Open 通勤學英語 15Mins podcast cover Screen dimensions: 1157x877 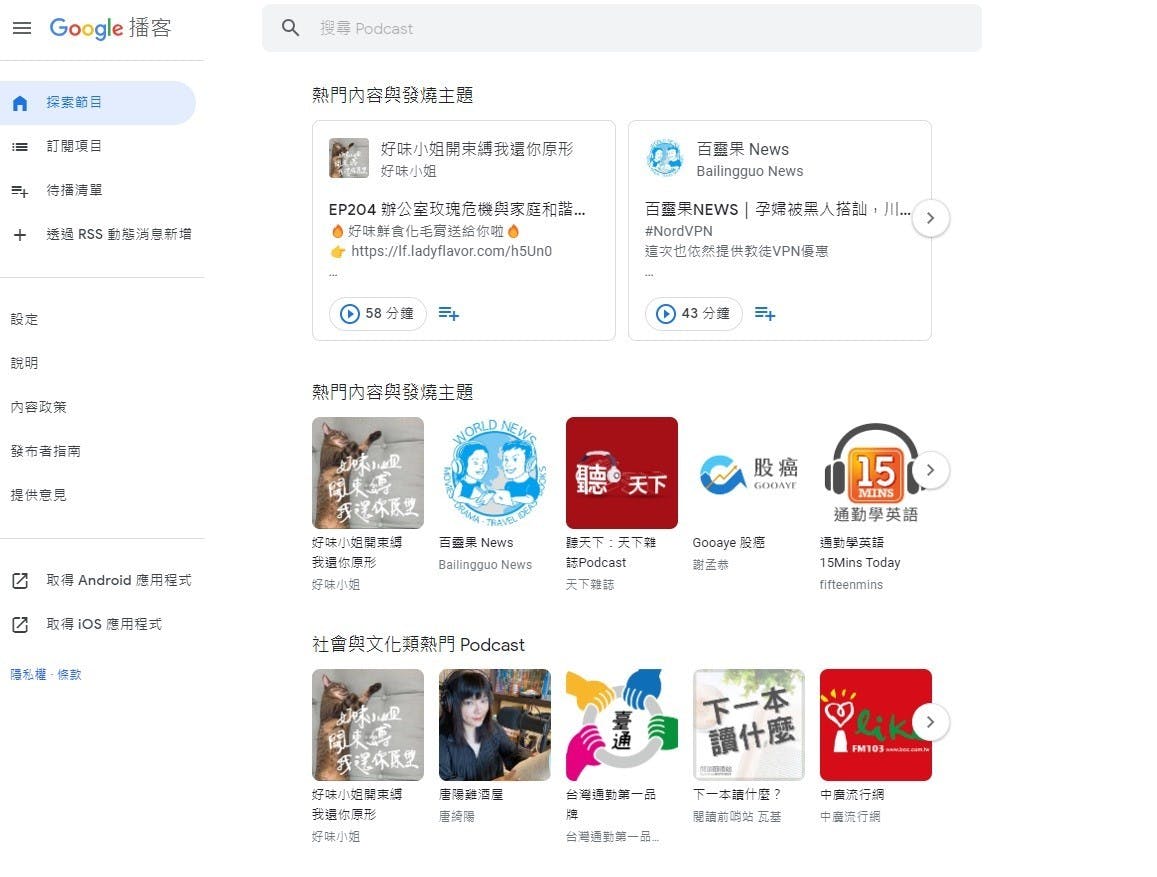[x=876, y=473]
